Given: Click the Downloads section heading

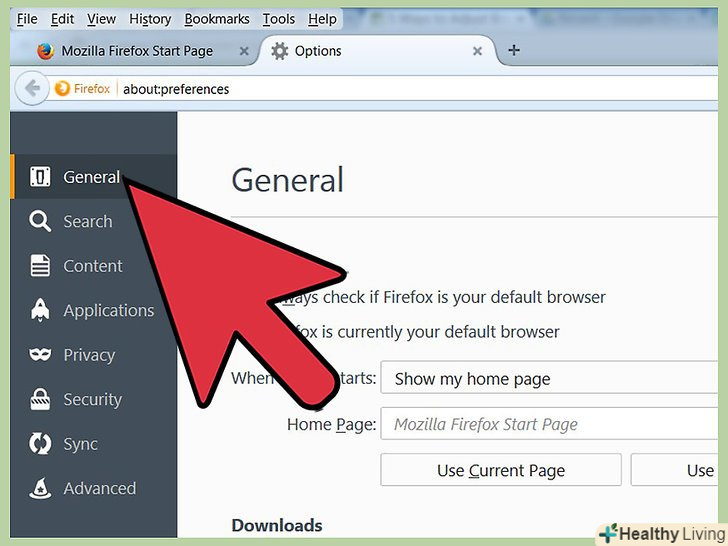Looking at the screenshot, I should coord(277,526).
